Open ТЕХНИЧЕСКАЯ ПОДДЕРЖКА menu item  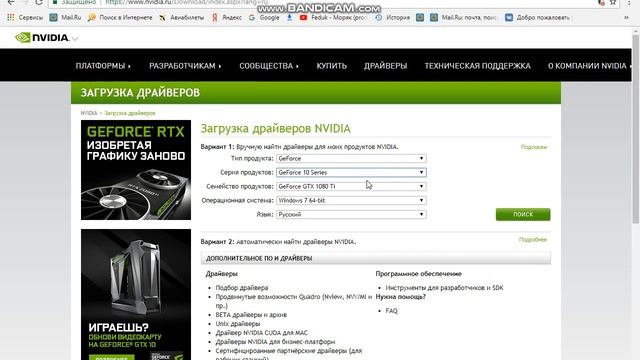click(x=477, y=66)
